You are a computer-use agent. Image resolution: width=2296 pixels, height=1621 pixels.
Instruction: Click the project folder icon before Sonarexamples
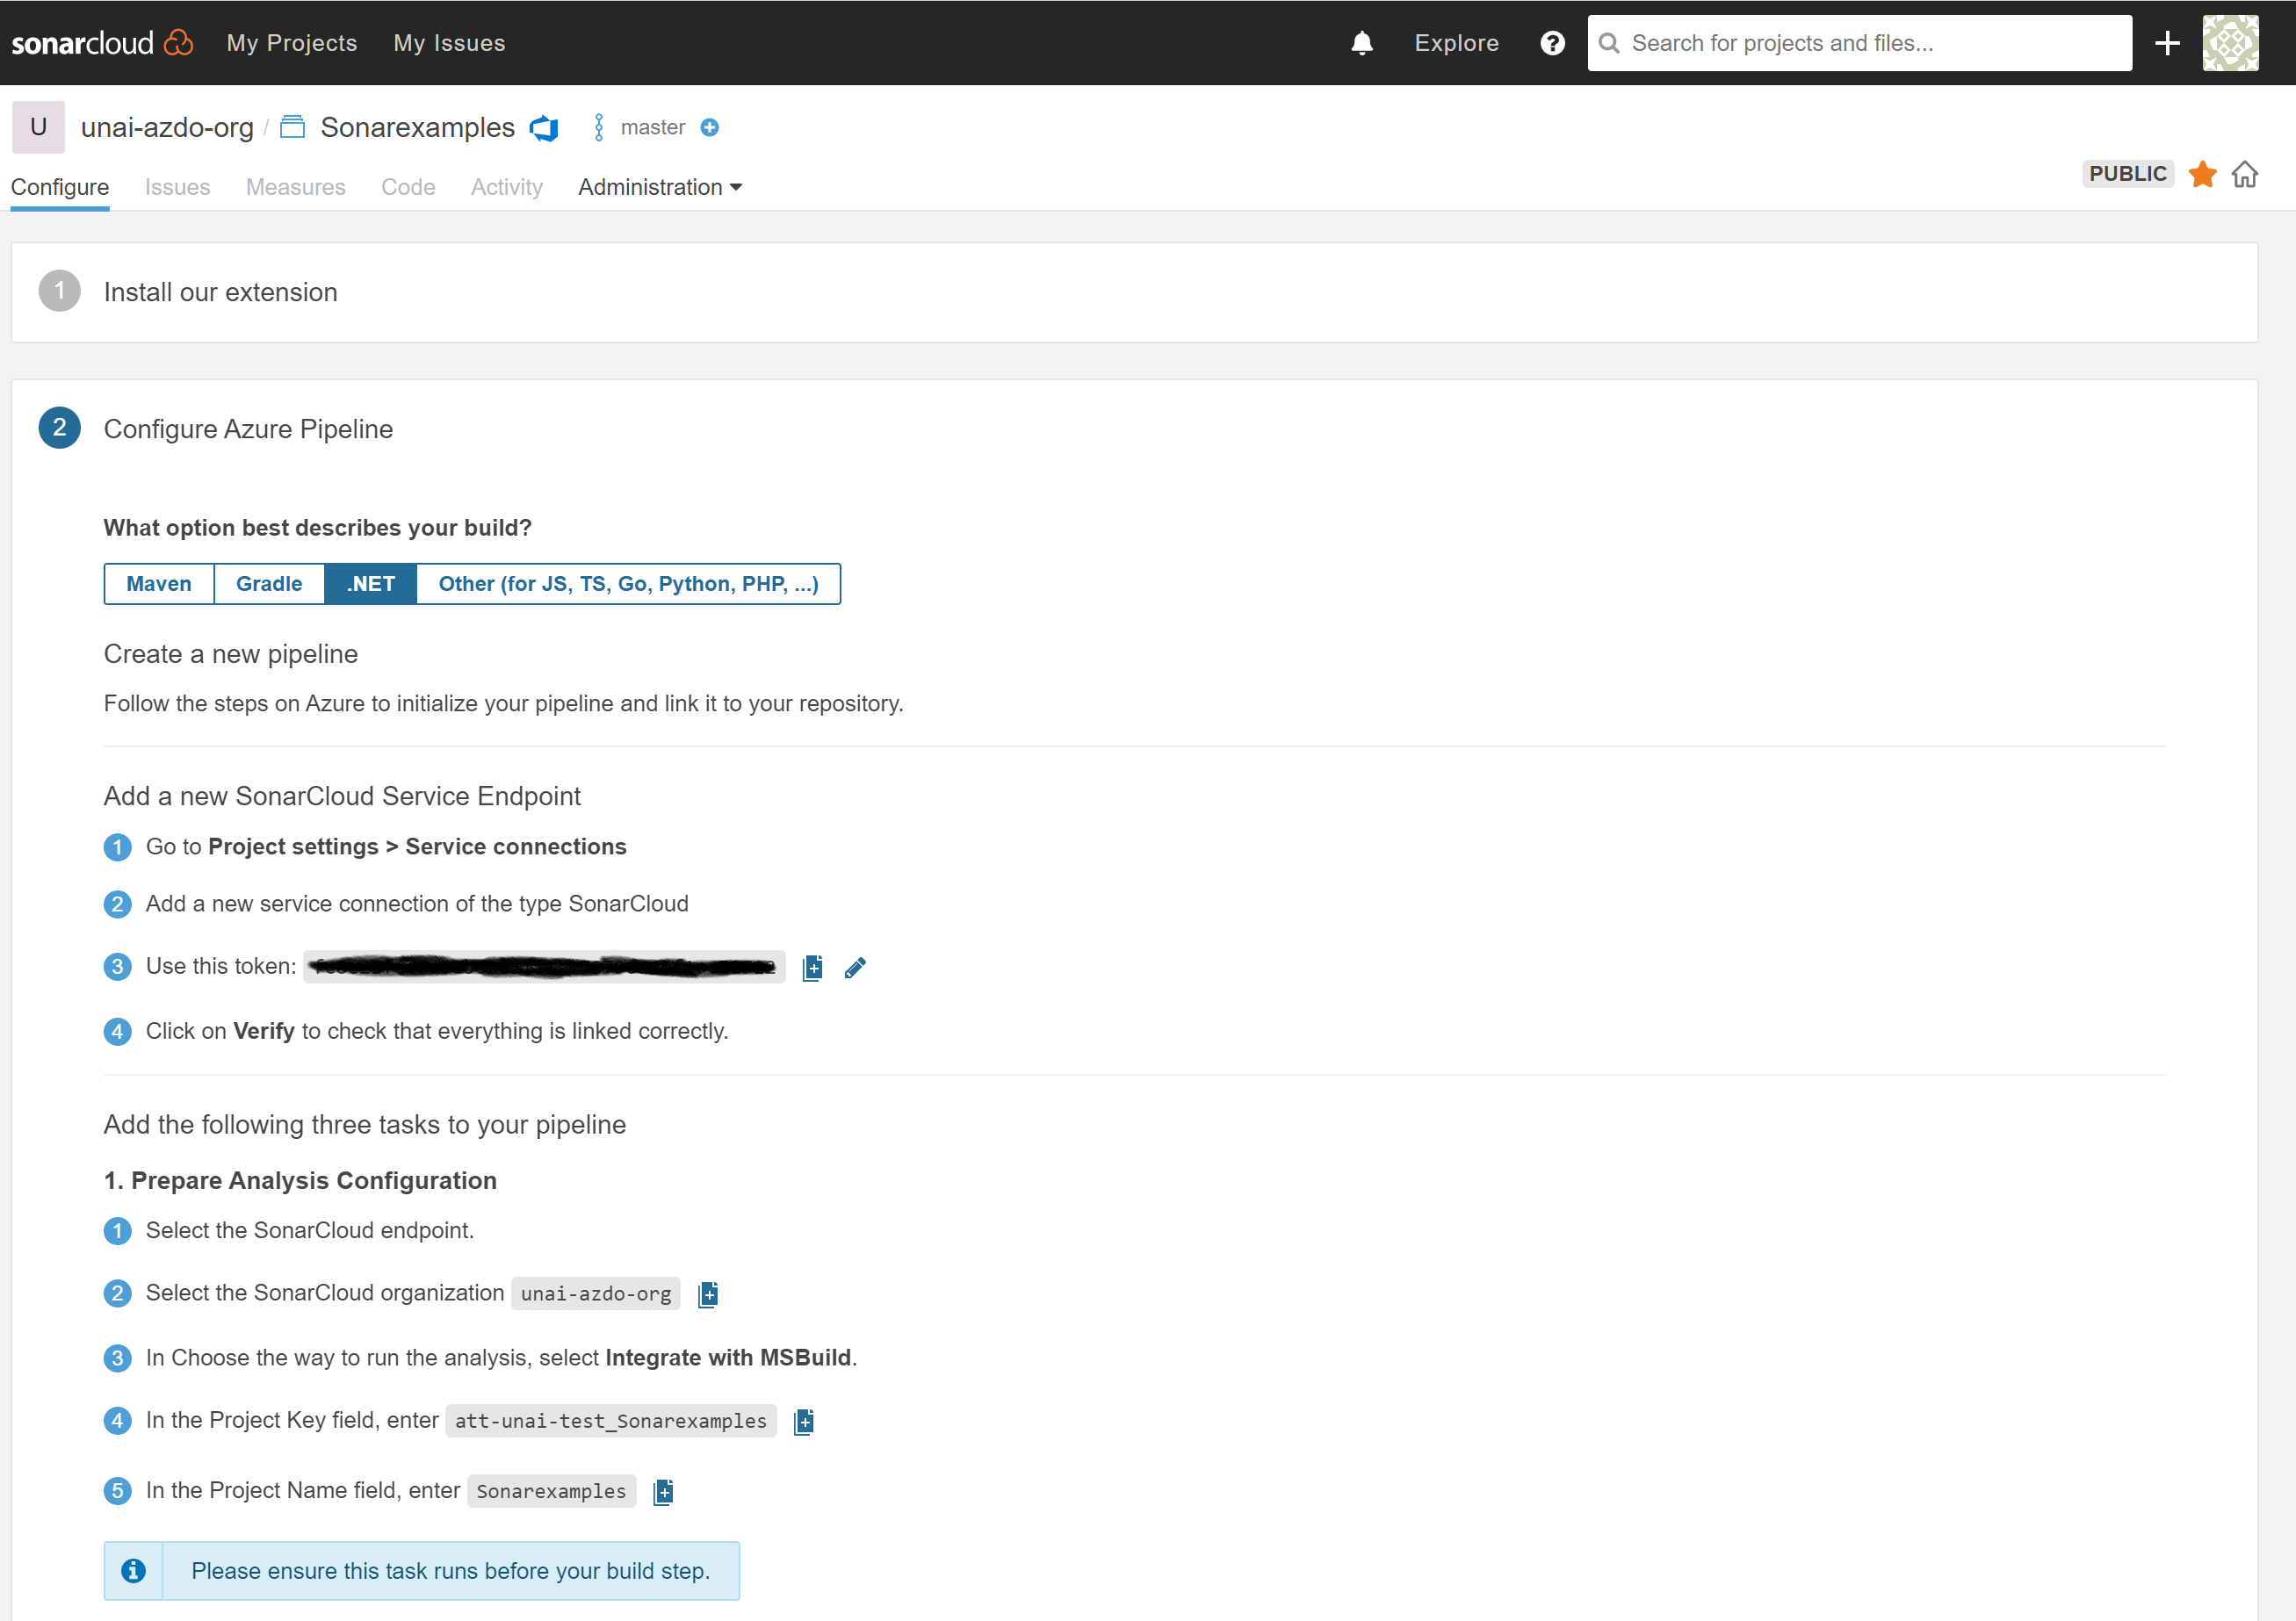point(292,127)
